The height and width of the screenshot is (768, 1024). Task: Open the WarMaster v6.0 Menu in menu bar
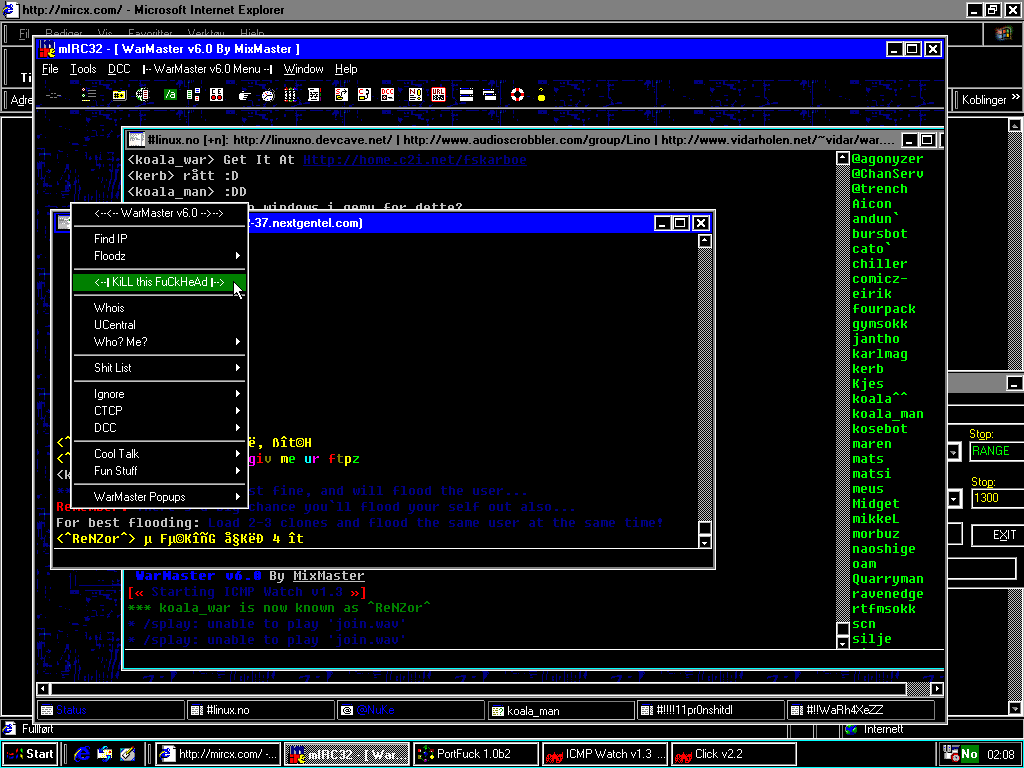coord(208,69)
